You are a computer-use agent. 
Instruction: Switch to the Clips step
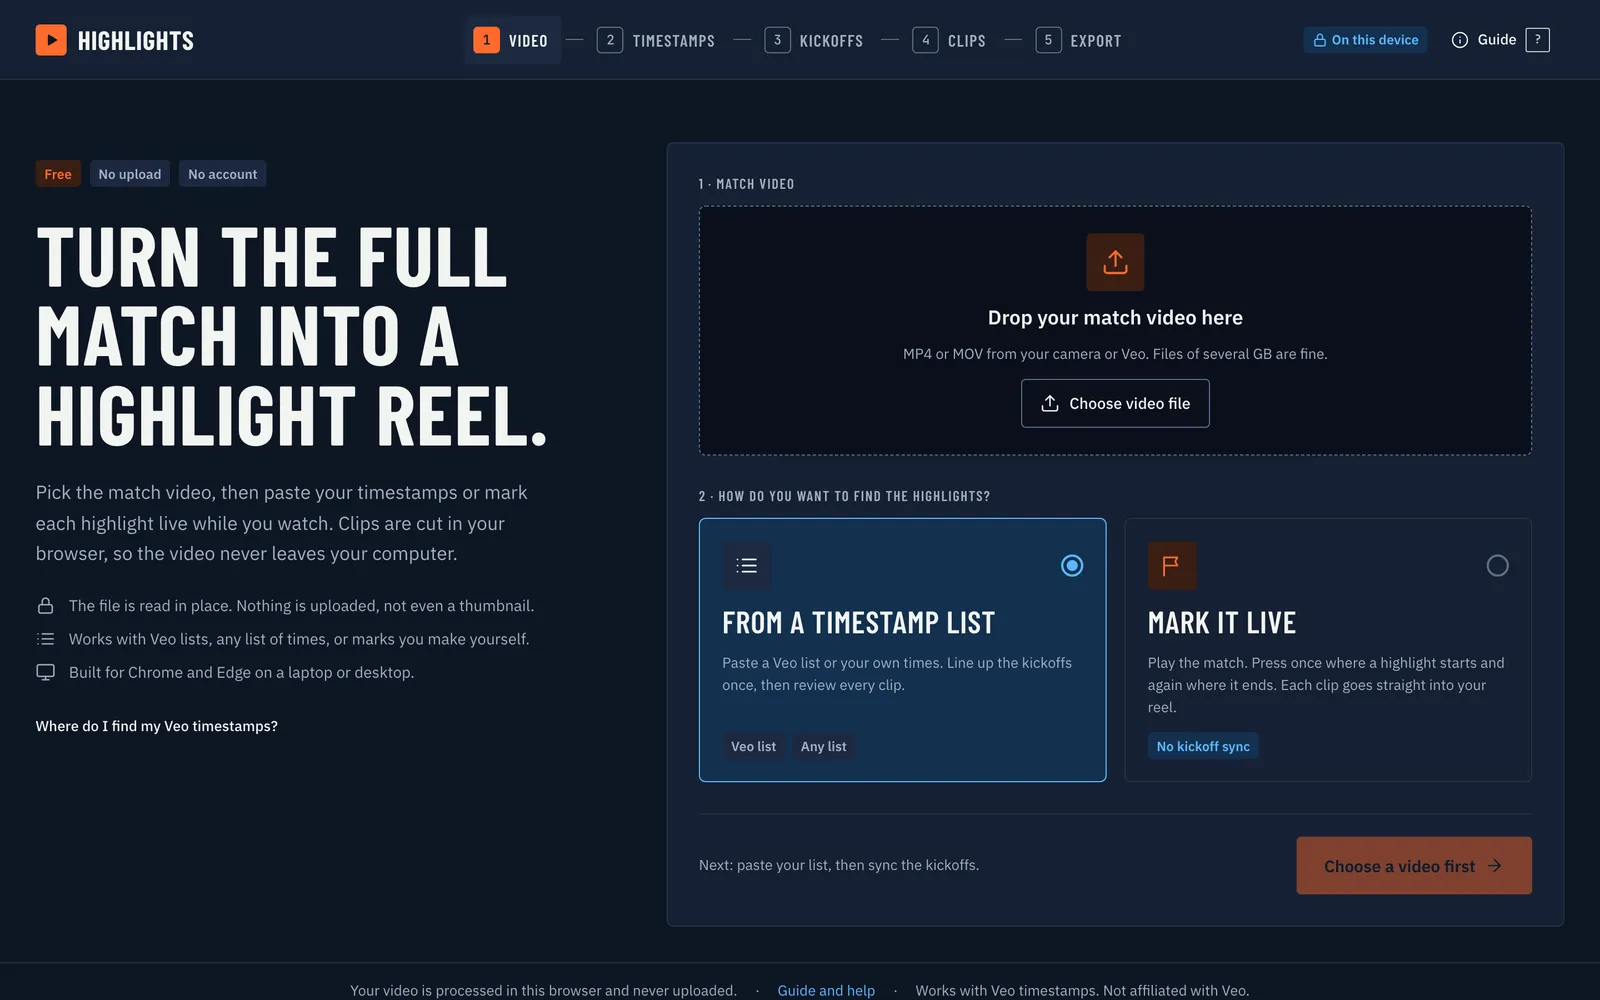pyautogui.click(x=949, y=40)
